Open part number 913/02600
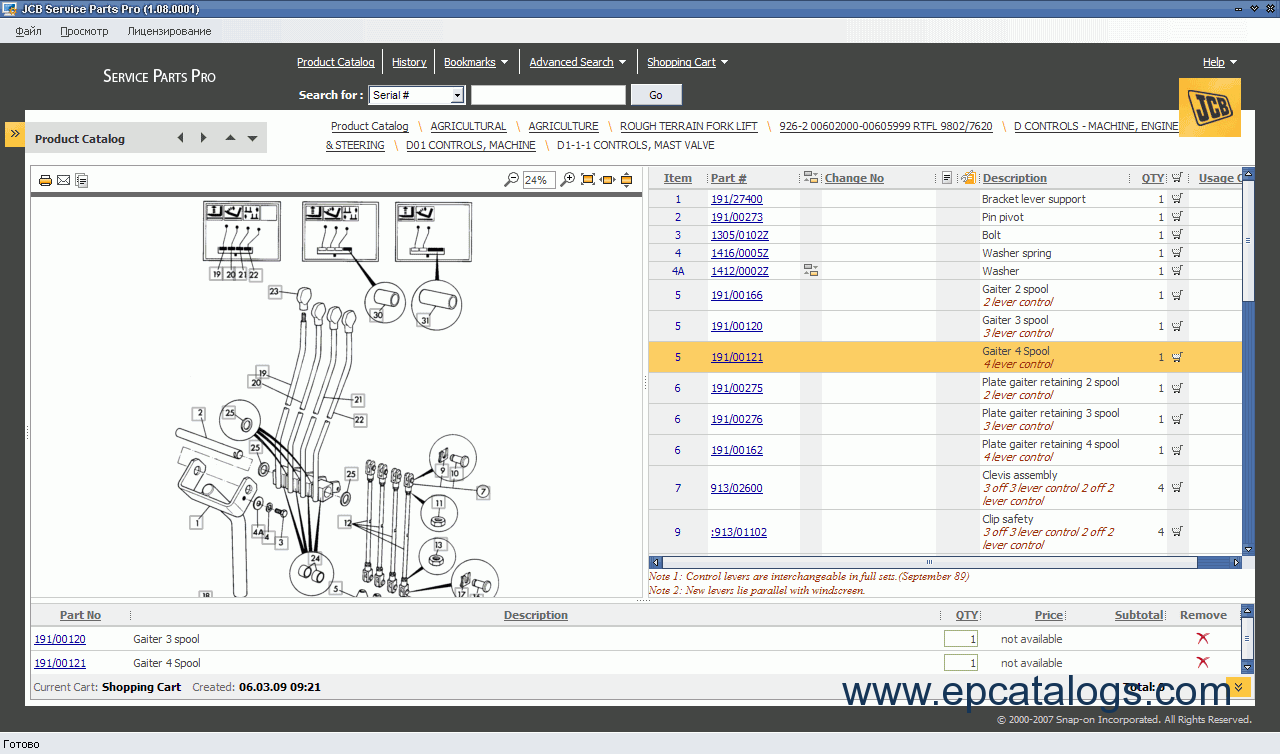The height and width of the screenshot is (754, 1280). [736, 488]
